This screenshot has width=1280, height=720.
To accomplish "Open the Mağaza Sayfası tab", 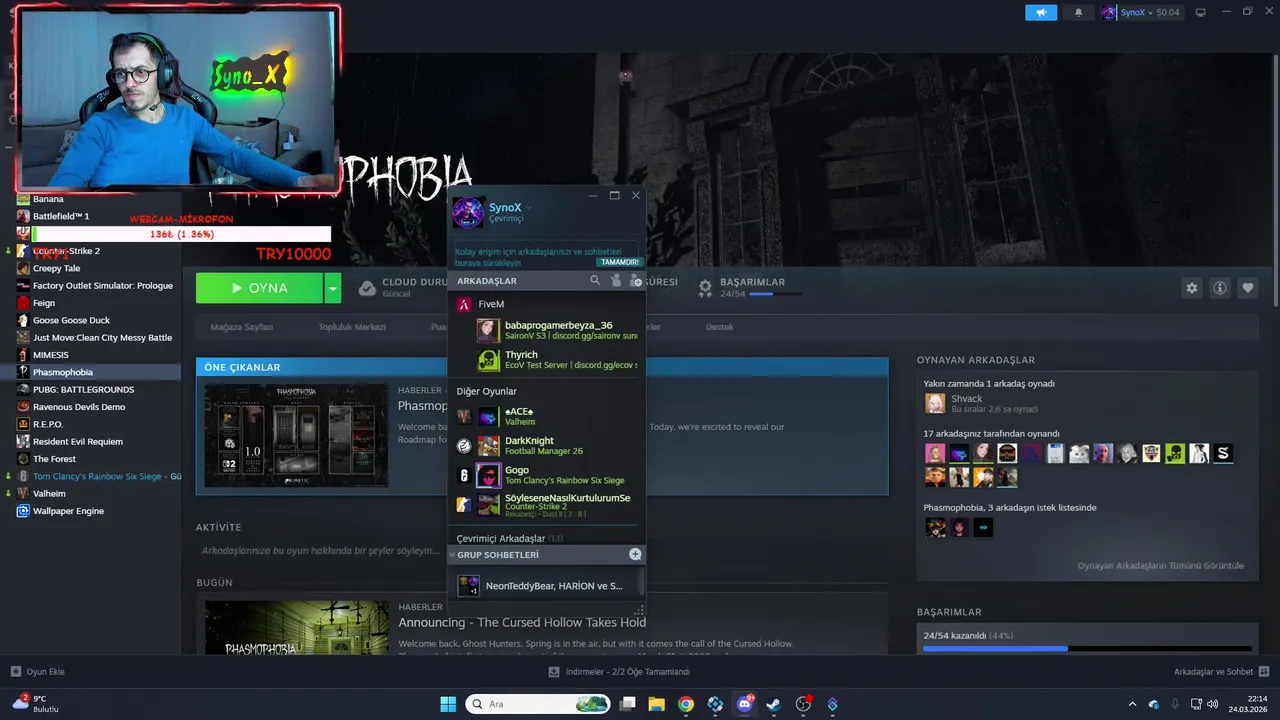I will coord(241,327).
